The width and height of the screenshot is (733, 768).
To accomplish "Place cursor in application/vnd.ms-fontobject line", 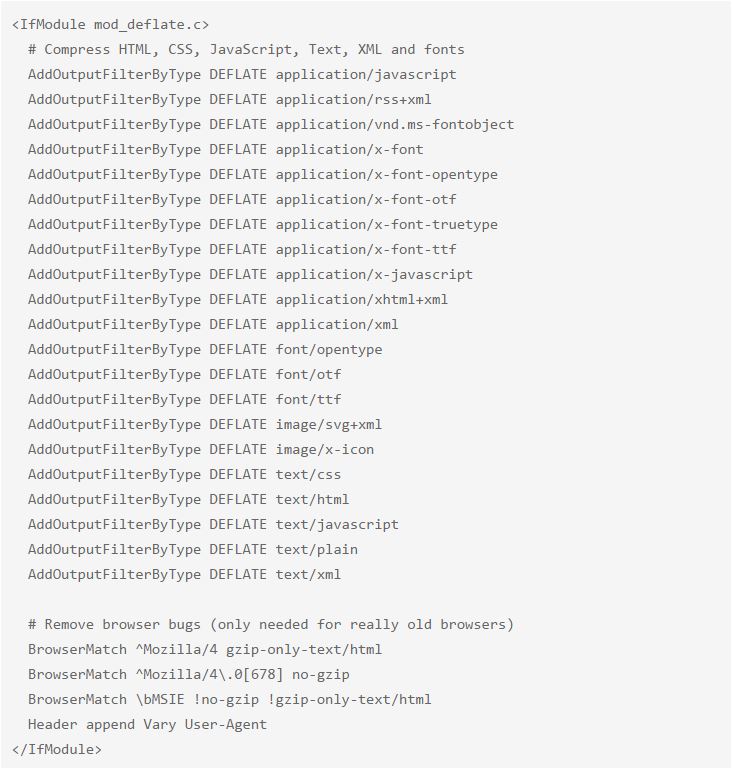I will pyautogui.click(x=271, y=124).
